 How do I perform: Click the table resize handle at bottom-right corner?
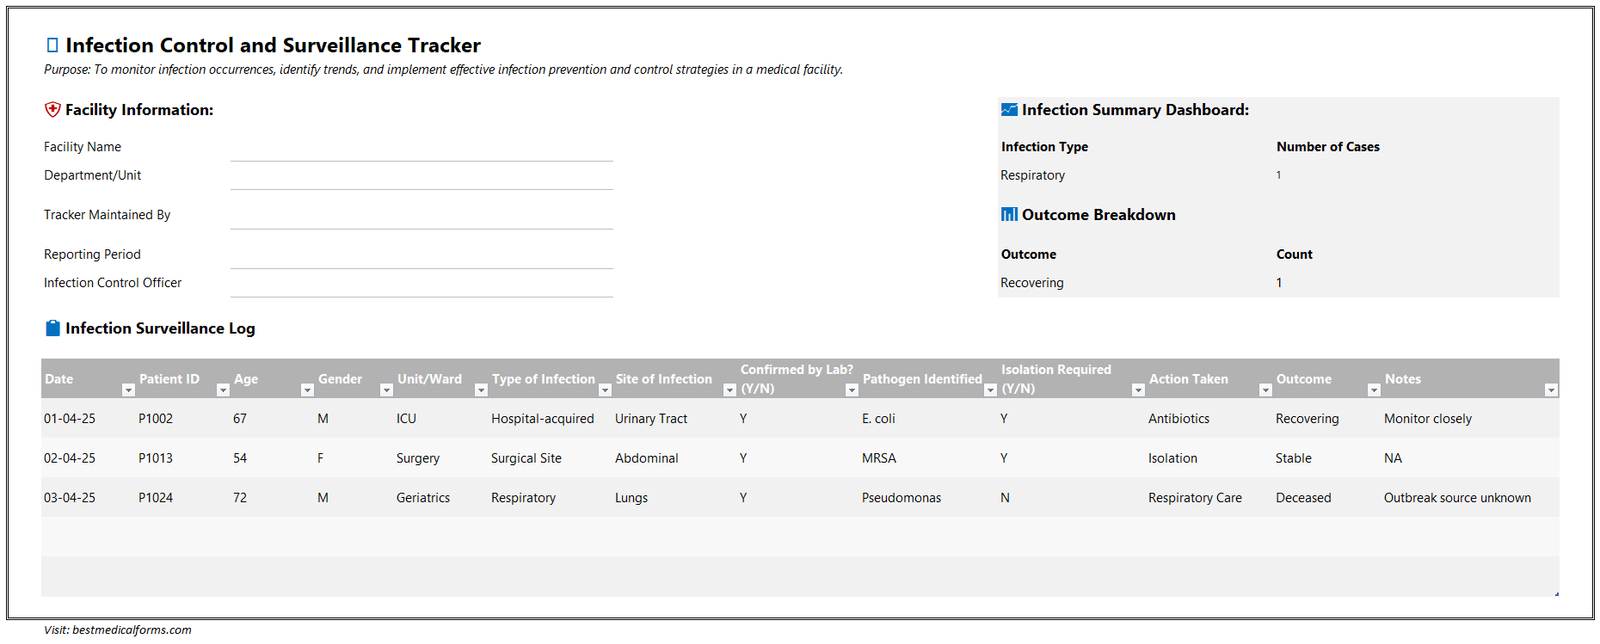(1556, 594)
